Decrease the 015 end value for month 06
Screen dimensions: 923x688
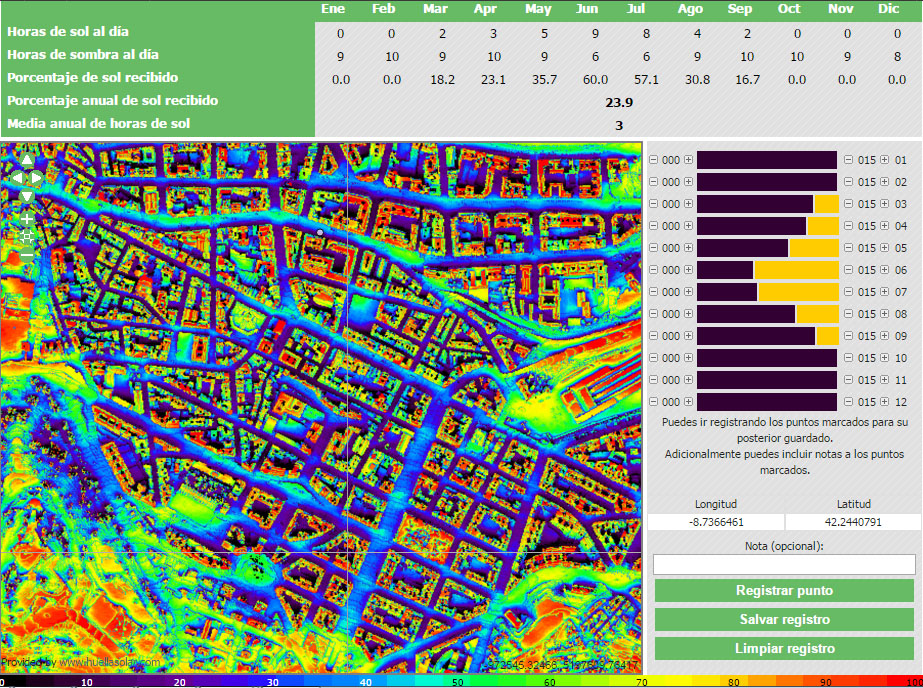click(849, 270)
